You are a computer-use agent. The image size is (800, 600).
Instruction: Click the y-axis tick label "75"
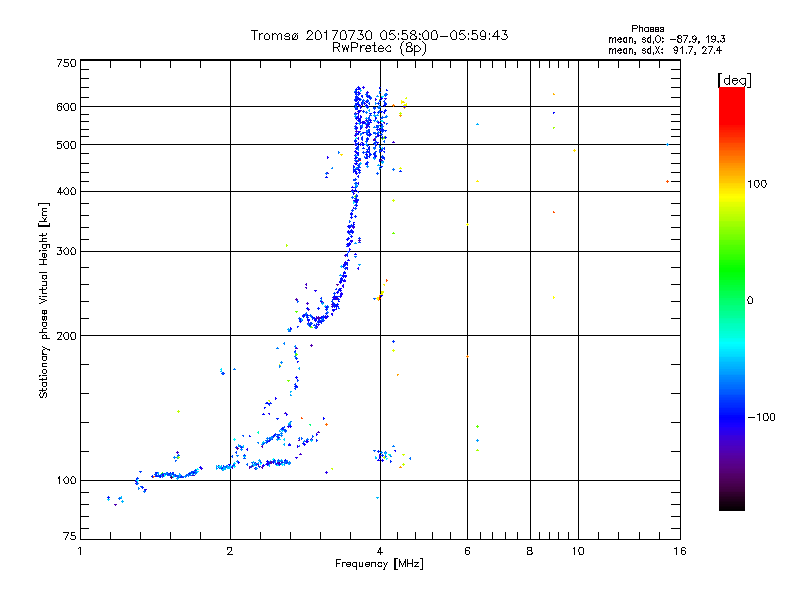[x=70, y=536]
